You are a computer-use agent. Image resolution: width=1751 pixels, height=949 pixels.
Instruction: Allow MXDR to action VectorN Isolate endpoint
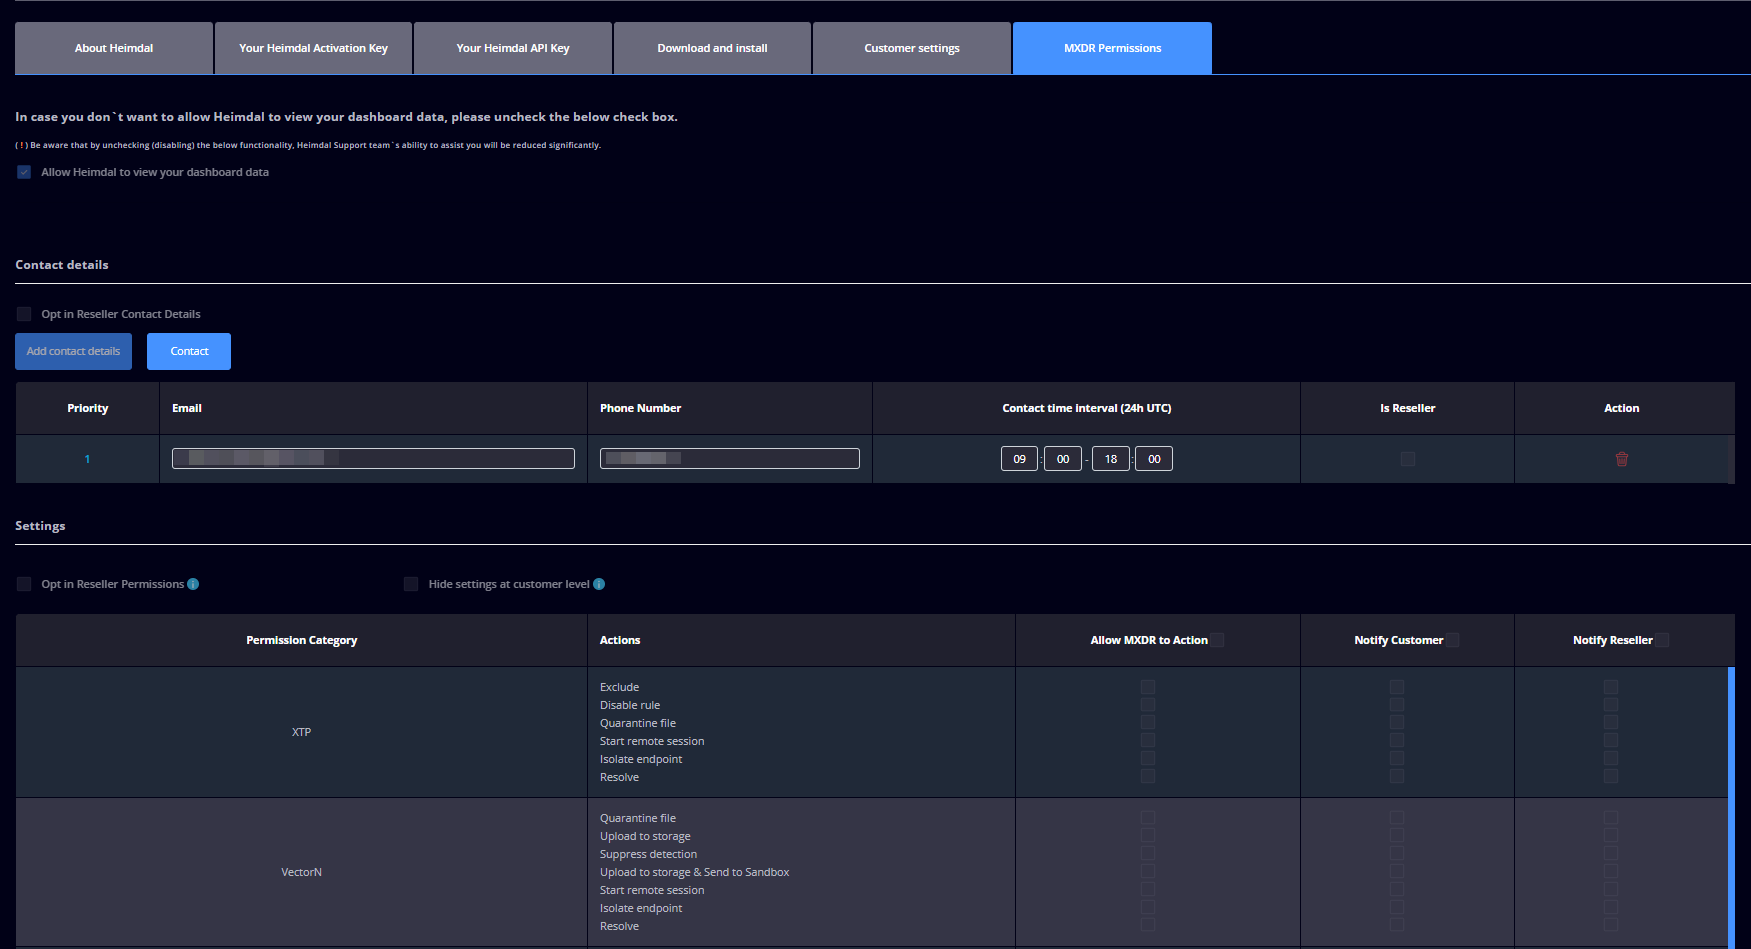click(1148, 908)
